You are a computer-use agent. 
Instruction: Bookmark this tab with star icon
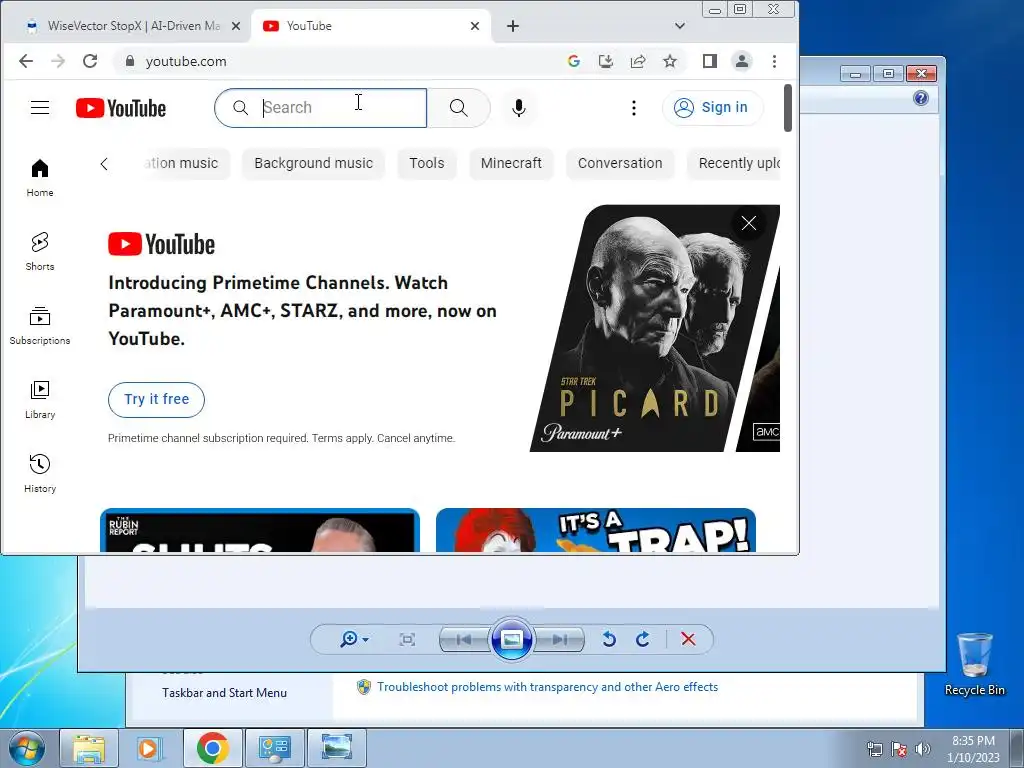670,61
